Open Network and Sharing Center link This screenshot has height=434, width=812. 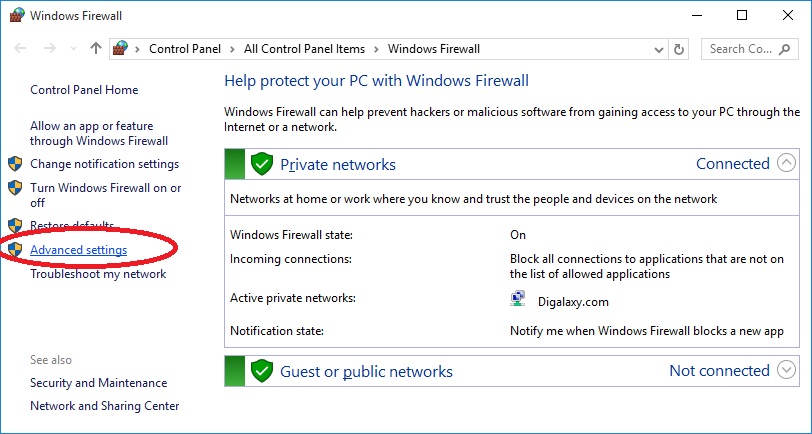click(104, 406)
